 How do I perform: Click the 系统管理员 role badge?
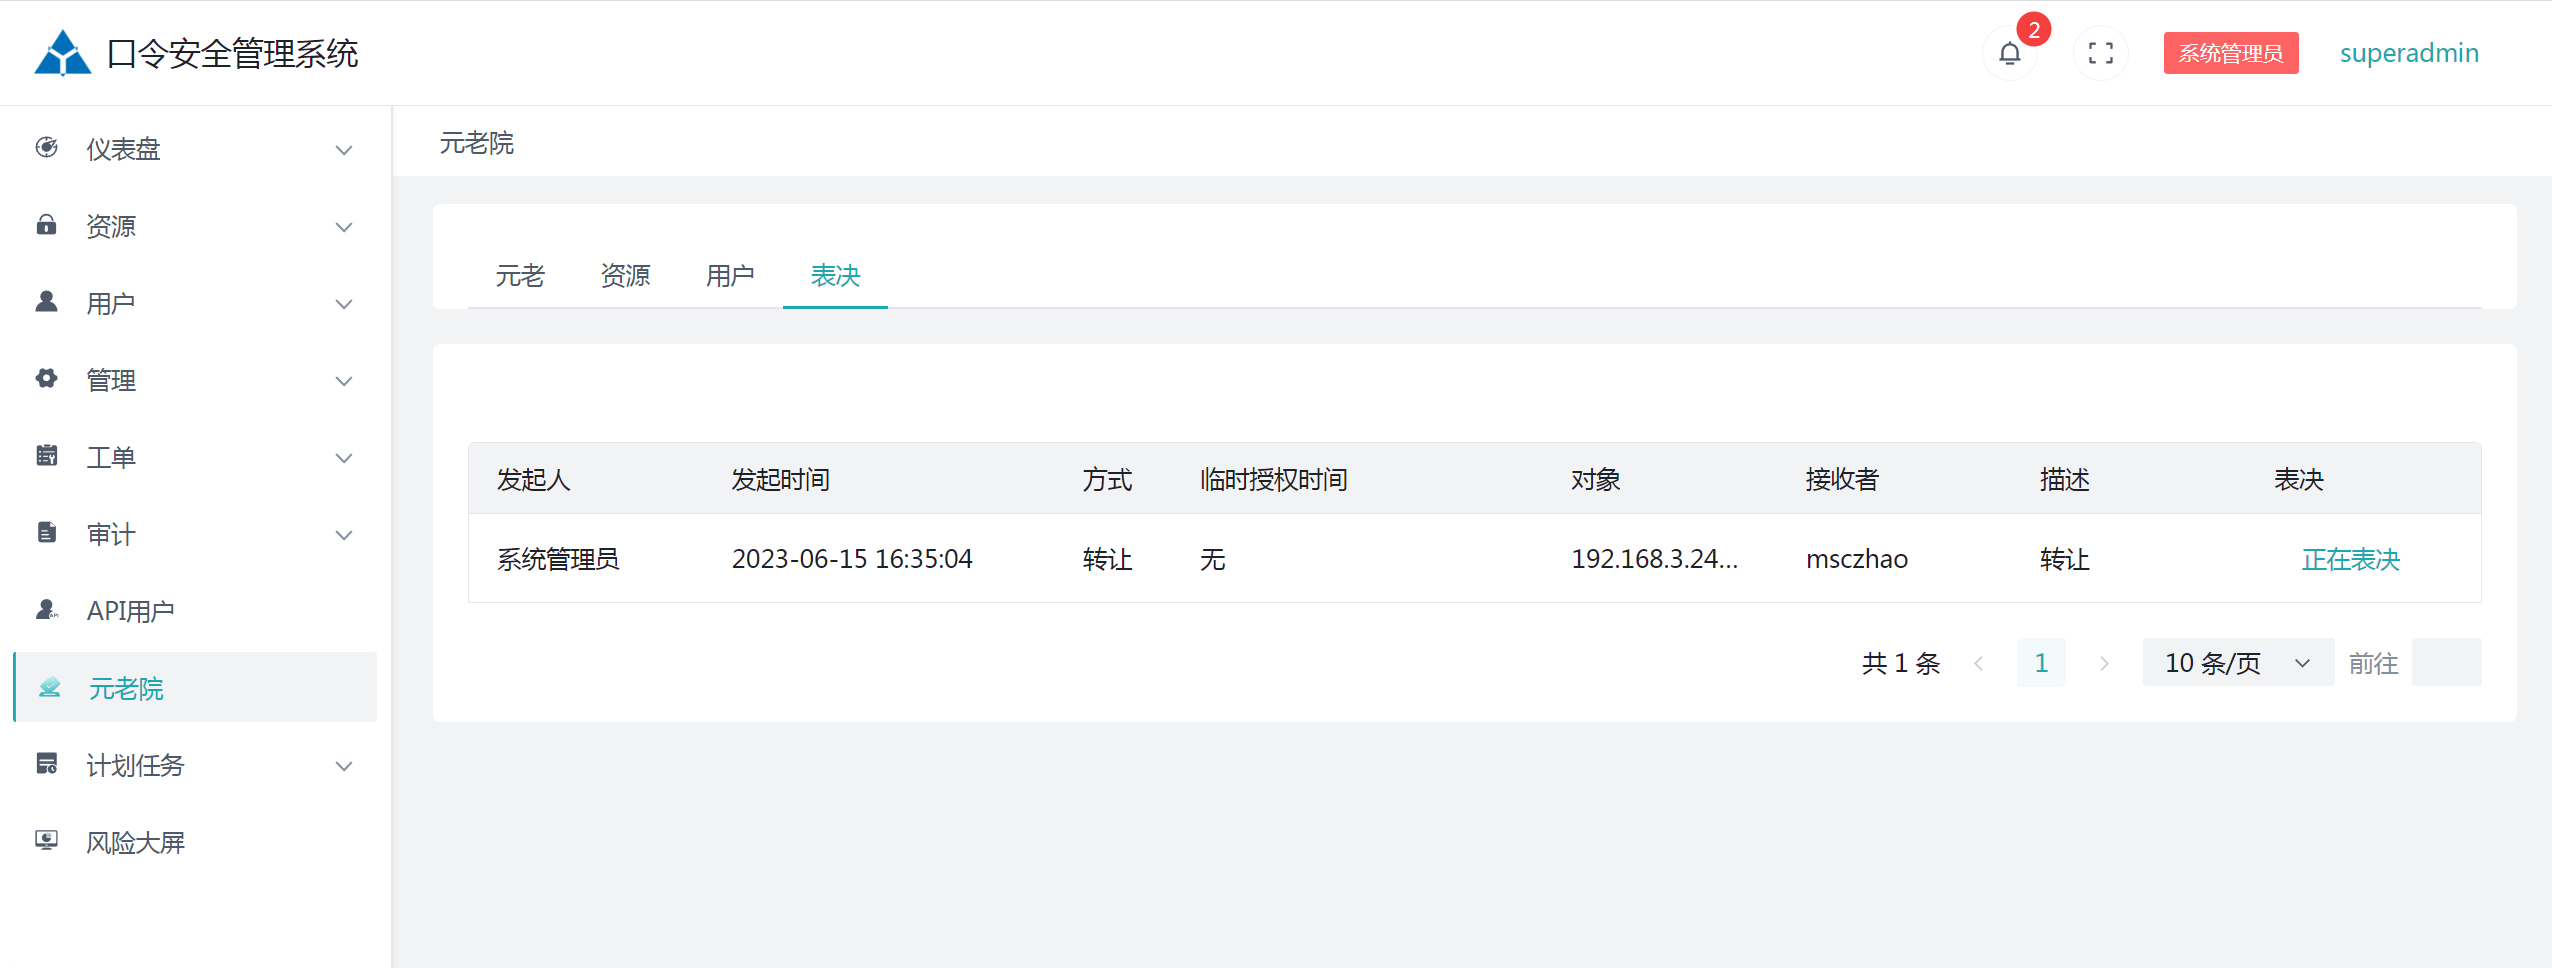coord(2230,53)
